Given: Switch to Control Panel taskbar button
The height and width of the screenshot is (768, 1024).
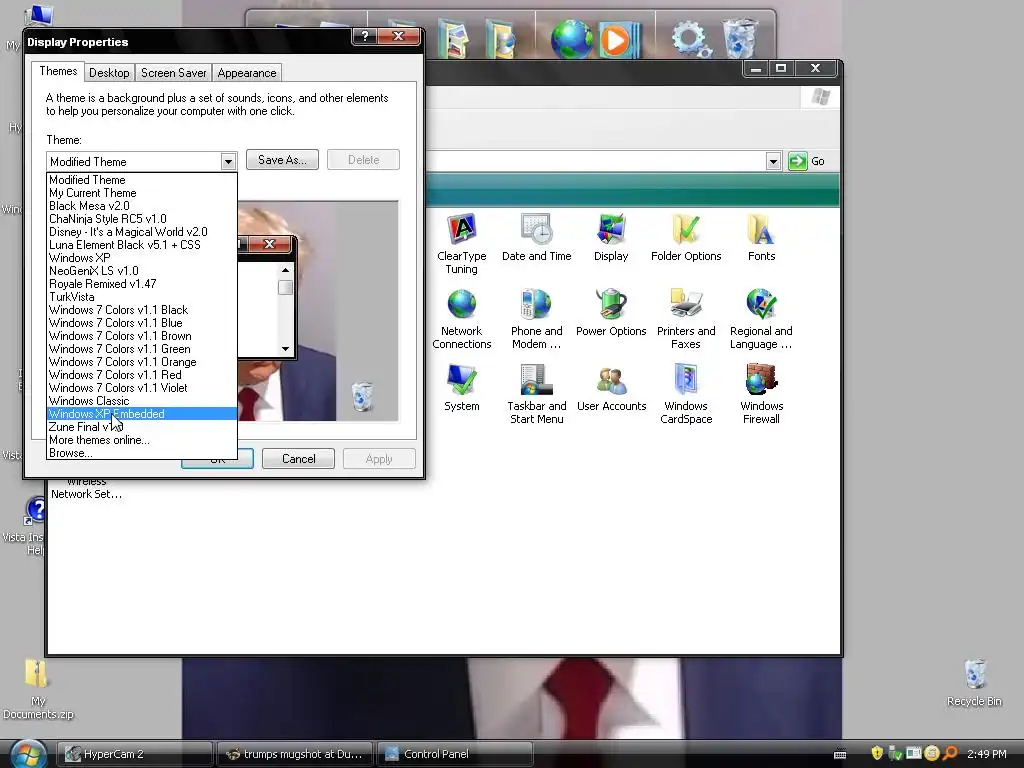Looking at the screenshot, I should pyautogui.click(x=455, y=754).
